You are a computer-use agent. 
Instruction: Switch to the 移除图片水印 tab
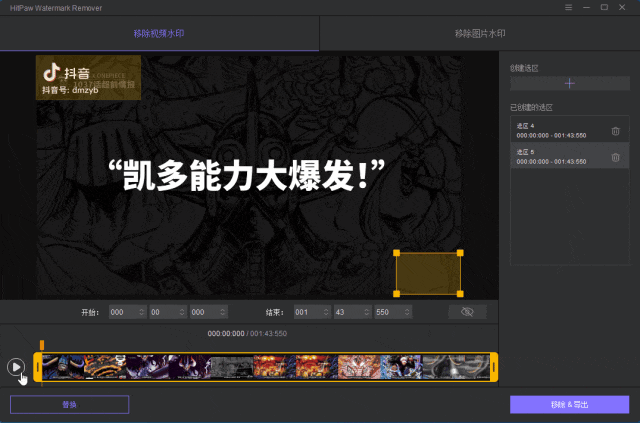click(x=479, y=34)
